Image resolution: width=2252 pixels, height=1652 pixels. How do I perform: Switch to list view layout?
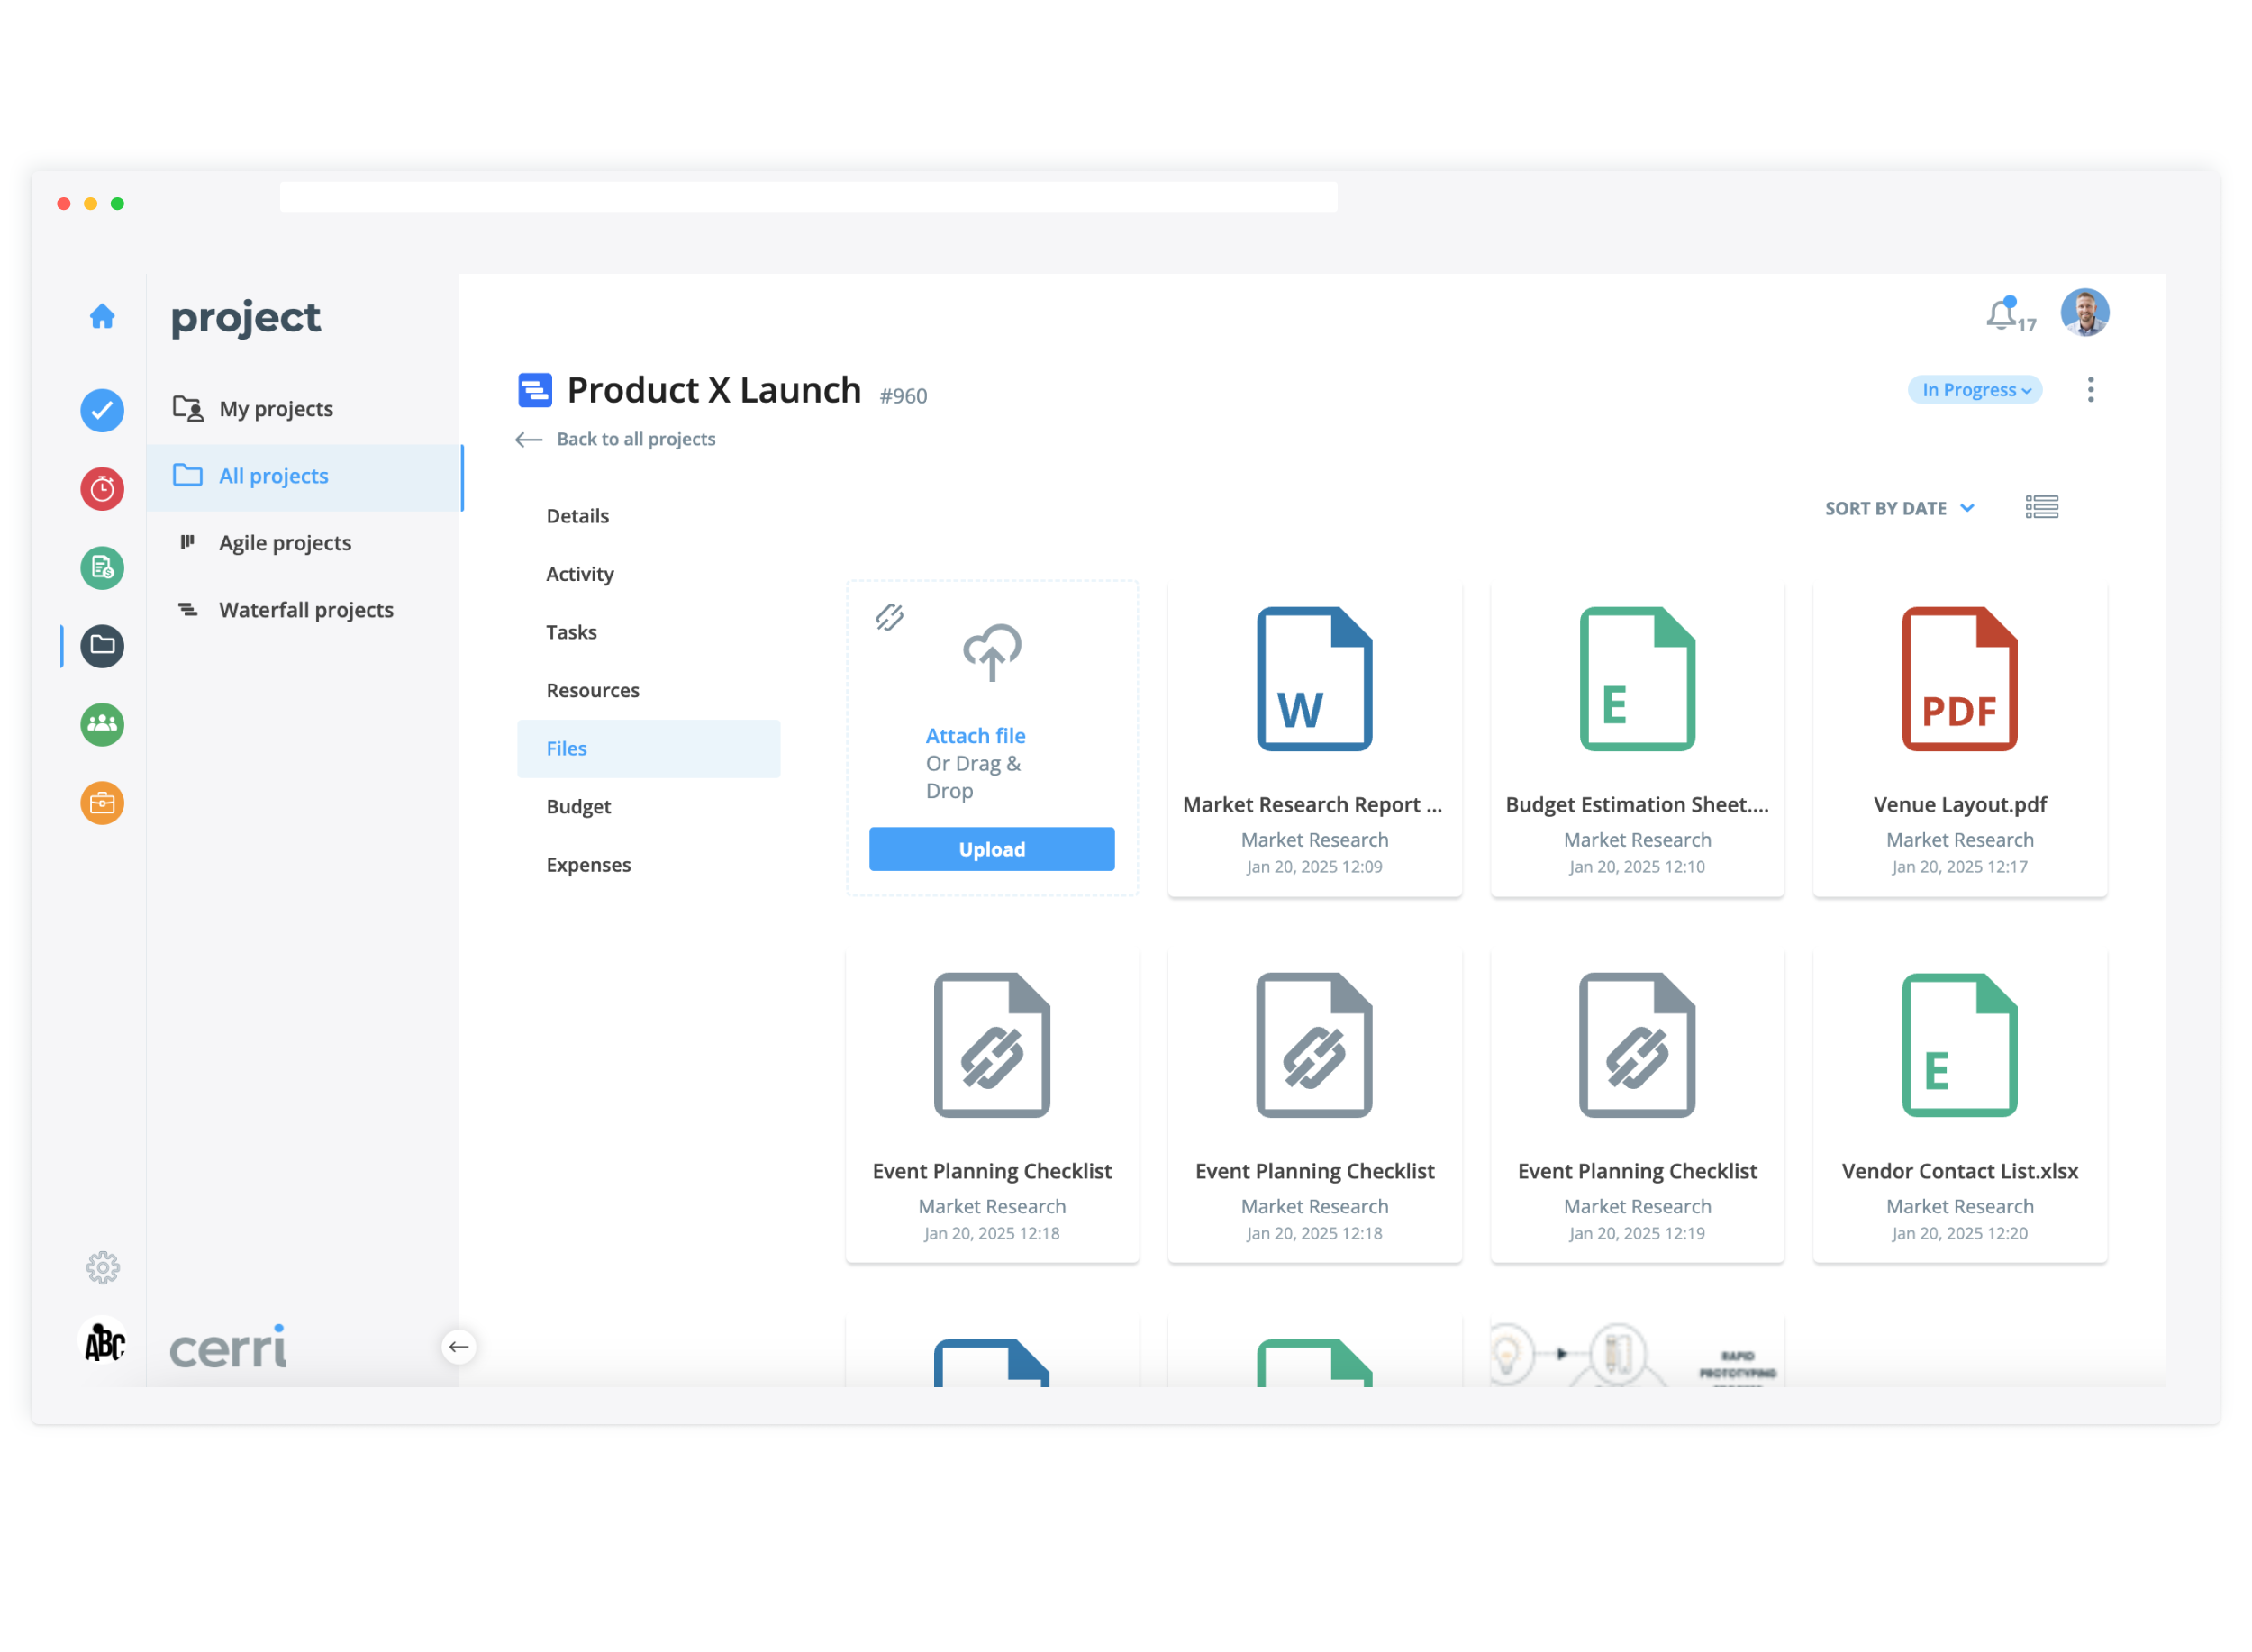tap(2041, 508)
